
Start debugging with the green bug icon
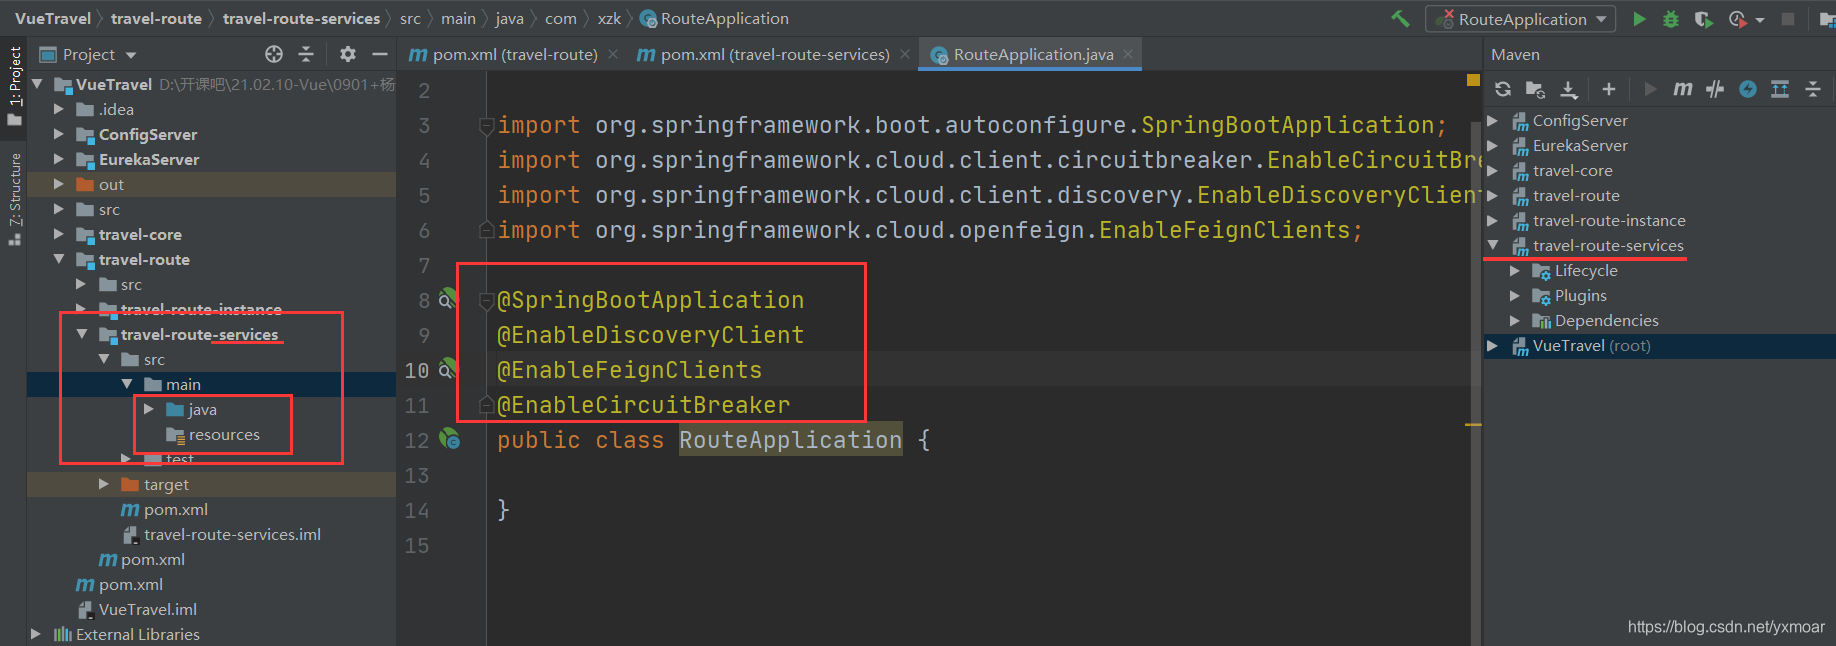point(1671,19)
